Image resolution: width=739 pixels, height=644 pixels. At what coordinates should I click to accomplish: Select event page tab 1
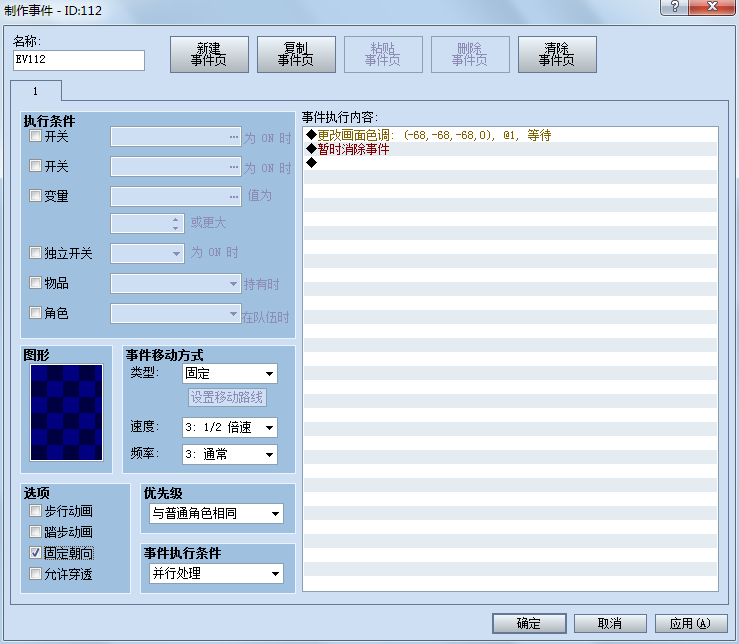36,91
